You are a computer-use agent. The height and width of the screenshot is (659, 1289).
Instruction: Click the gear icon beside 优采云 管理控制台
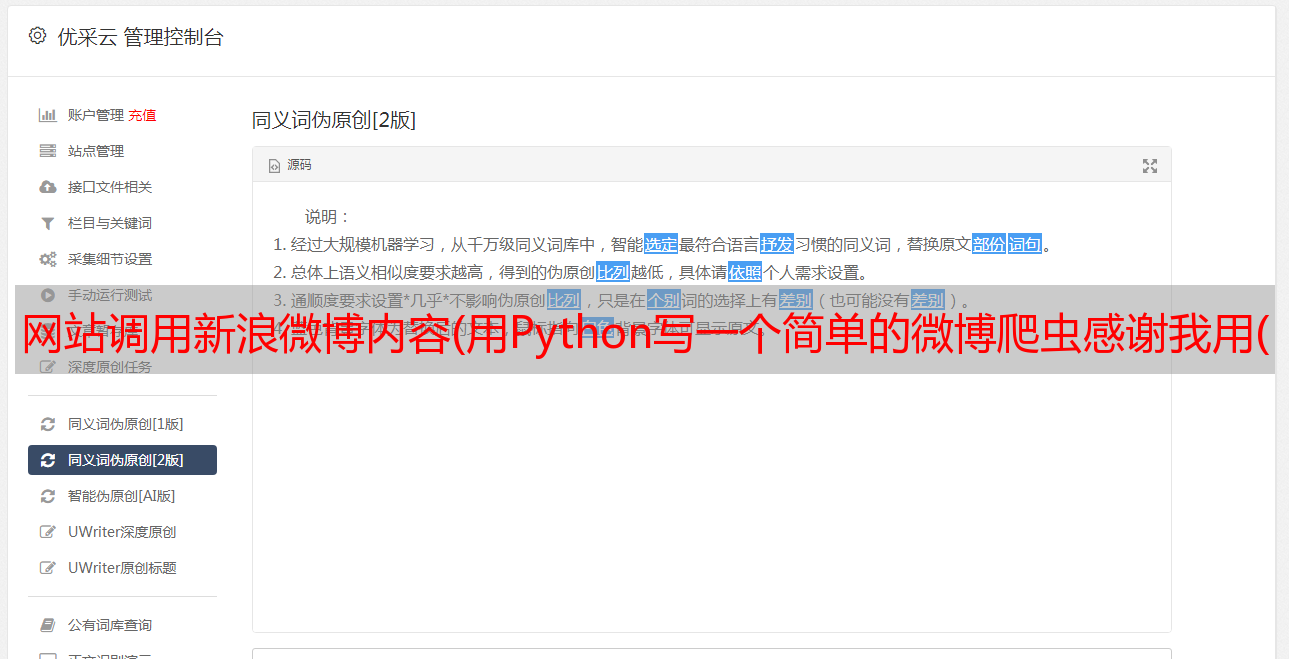click(x=37, y=37)
